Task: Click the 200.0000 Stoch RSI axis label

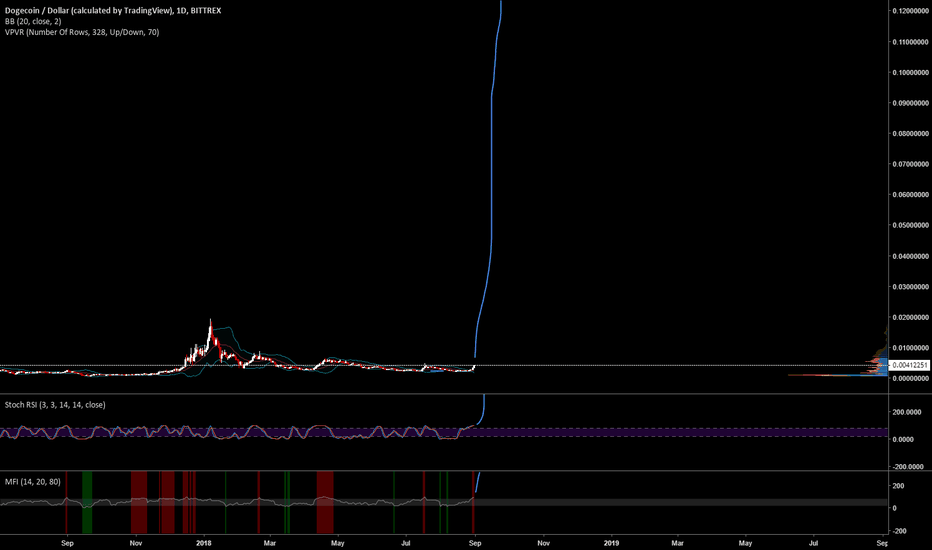Action: point(907,412)
